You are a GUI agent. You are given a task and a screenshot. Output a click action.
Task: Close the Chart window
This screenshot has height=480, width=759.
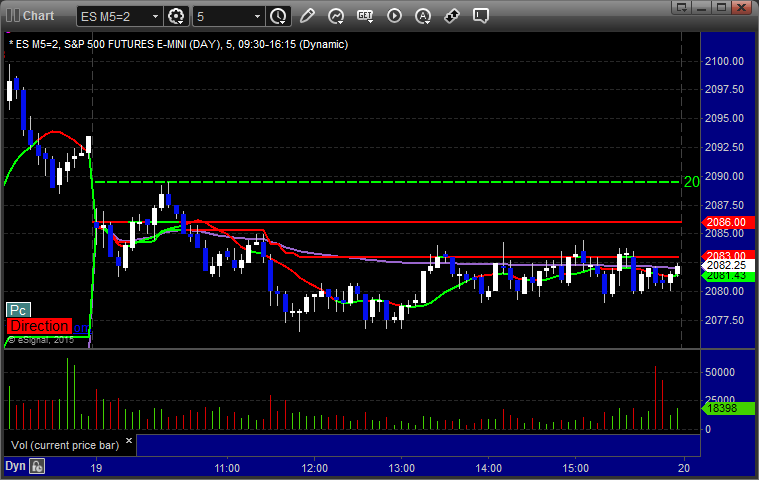(741, 7)
